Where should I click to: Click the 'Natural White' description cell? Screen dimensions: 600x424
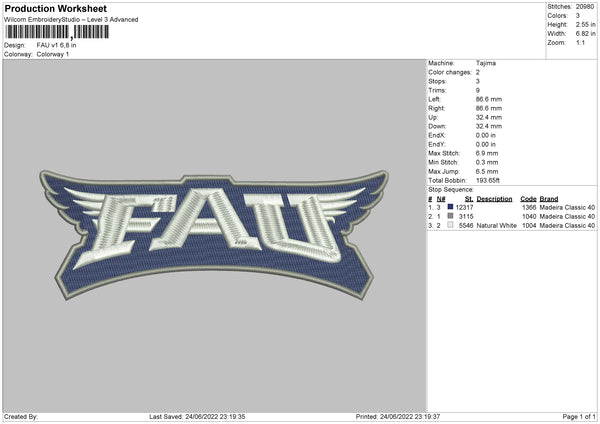(x=496, y=226)
